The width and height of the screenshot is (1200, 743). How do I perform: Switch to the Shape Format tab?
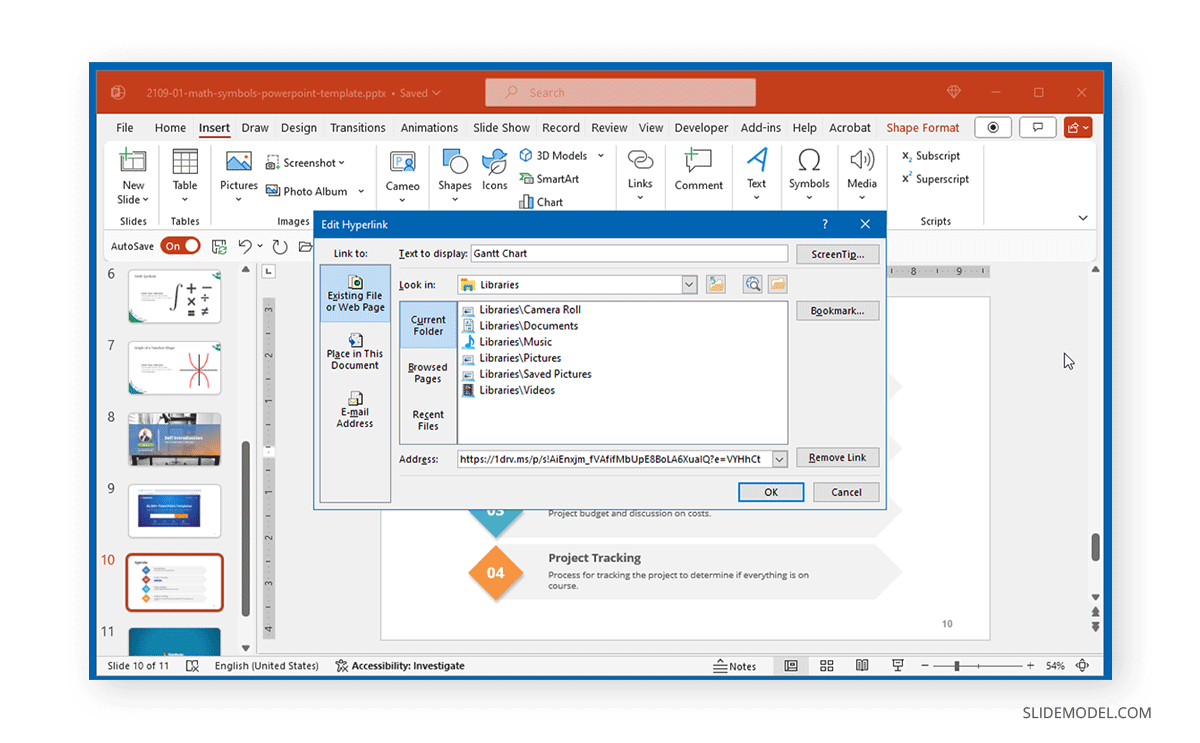(x=923, y=128)
